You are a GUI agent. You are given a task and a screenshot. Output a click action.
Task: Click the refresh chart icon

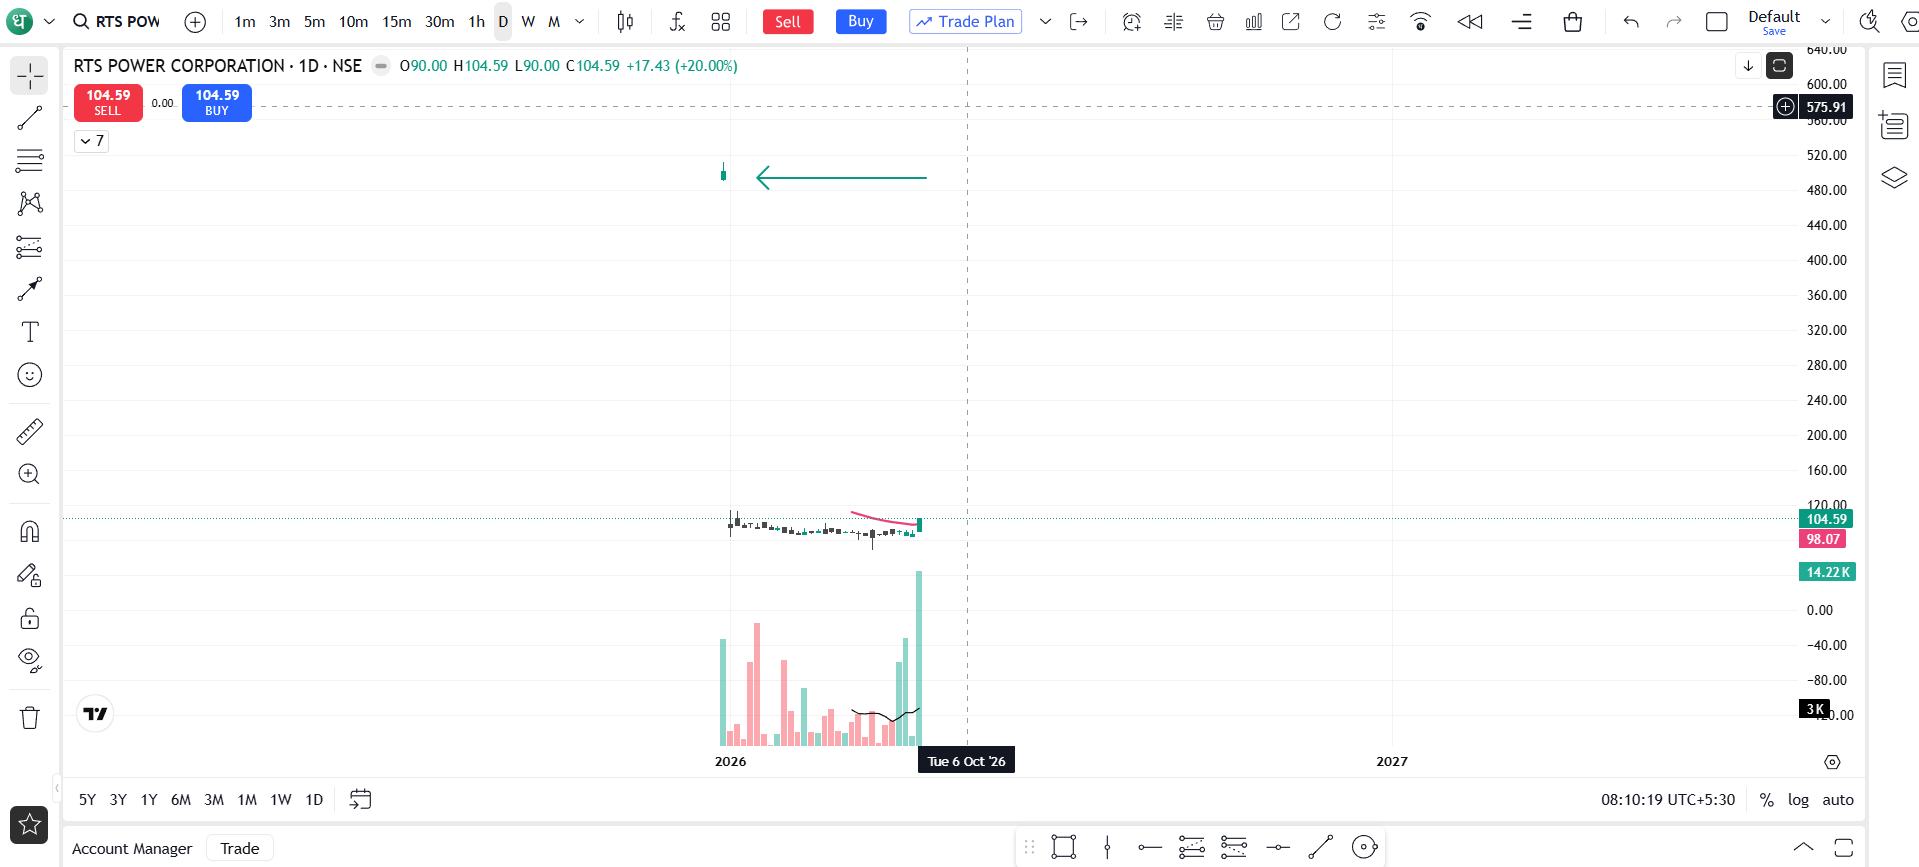[x=1332, y=22]
